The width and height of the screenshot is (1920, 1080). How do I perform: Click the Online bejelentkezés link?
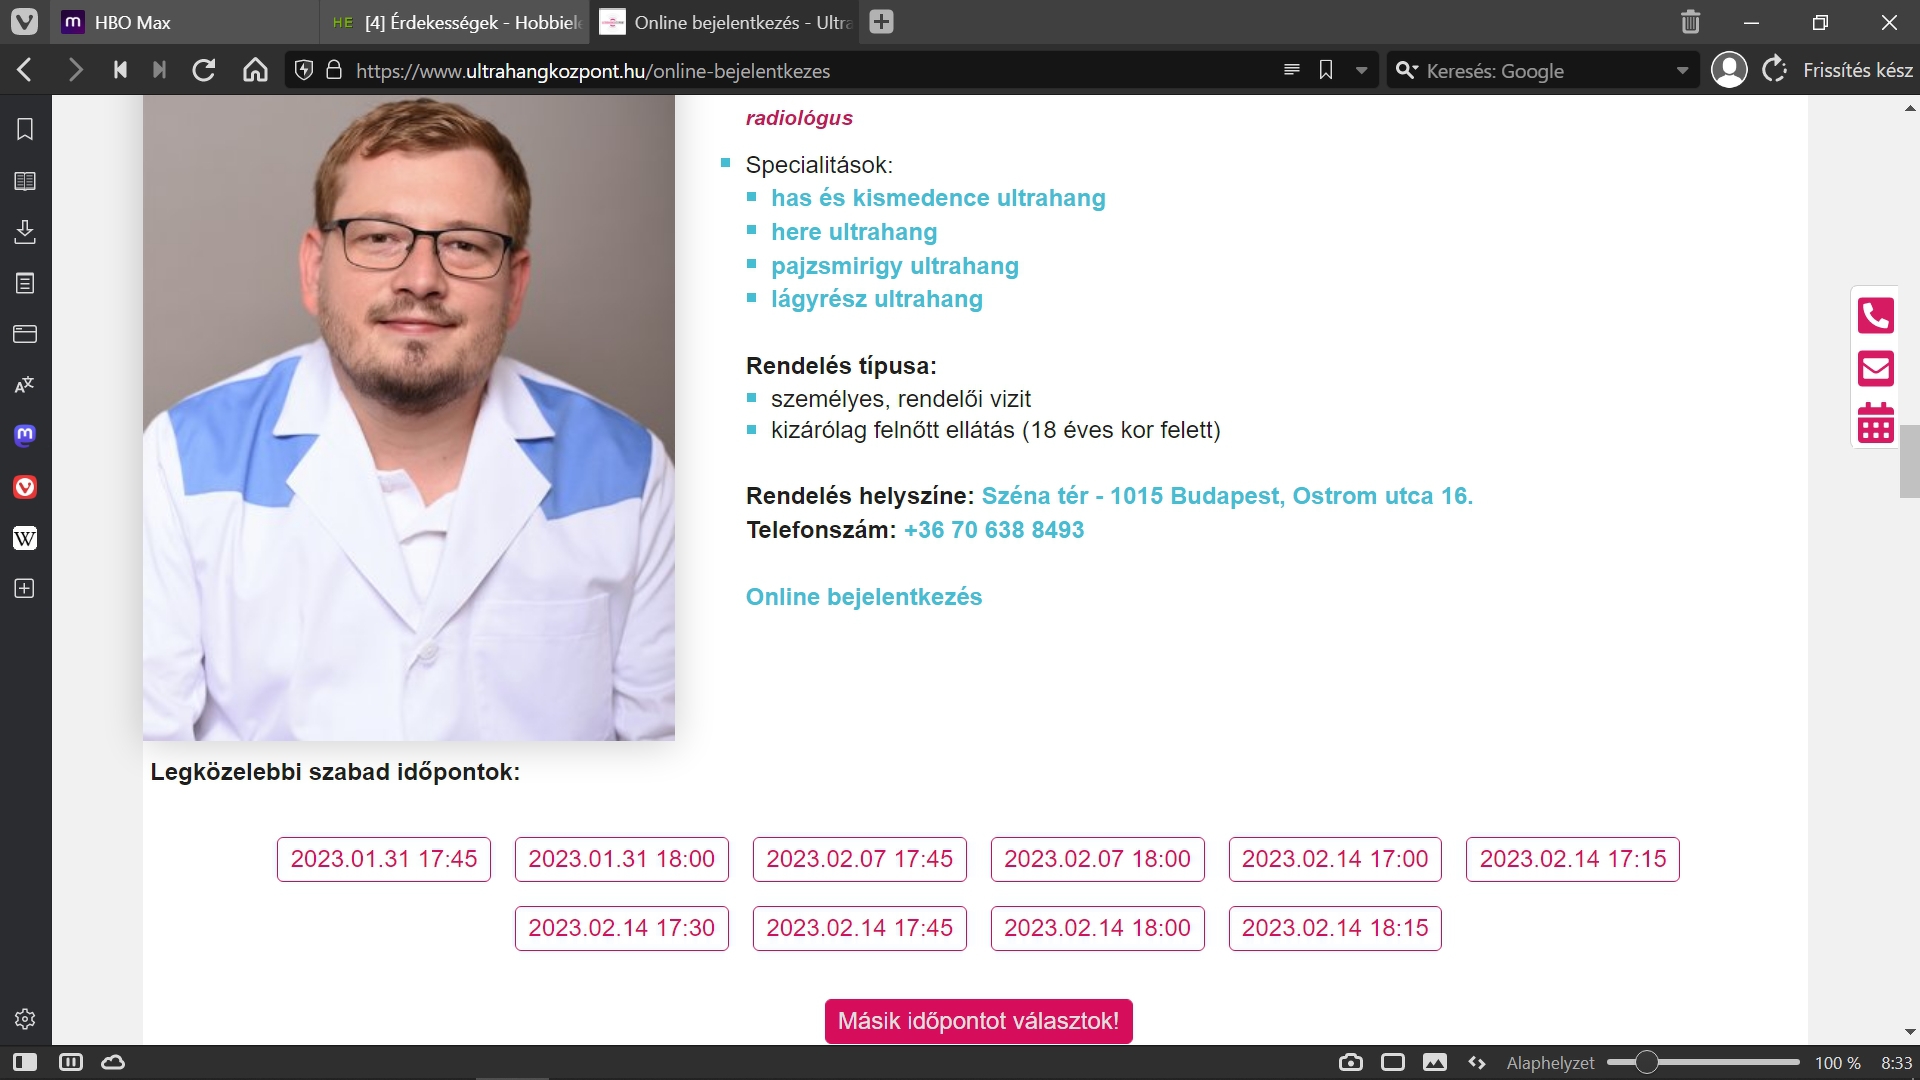(x=864, y=597)
